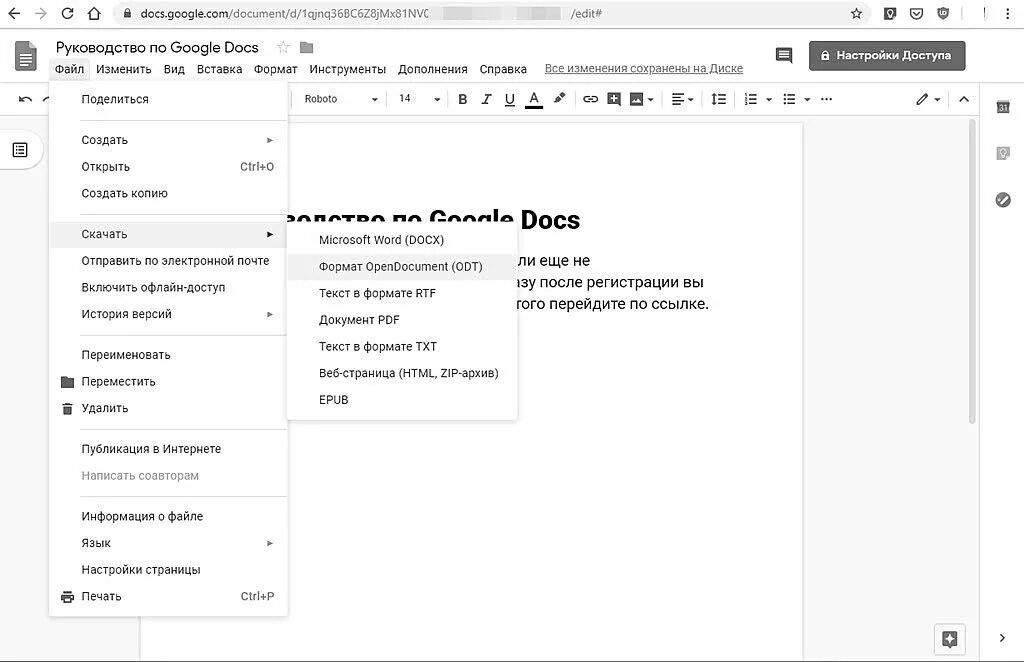Toggle italic formatting
1024x662 pixels.
click(486, 99)
